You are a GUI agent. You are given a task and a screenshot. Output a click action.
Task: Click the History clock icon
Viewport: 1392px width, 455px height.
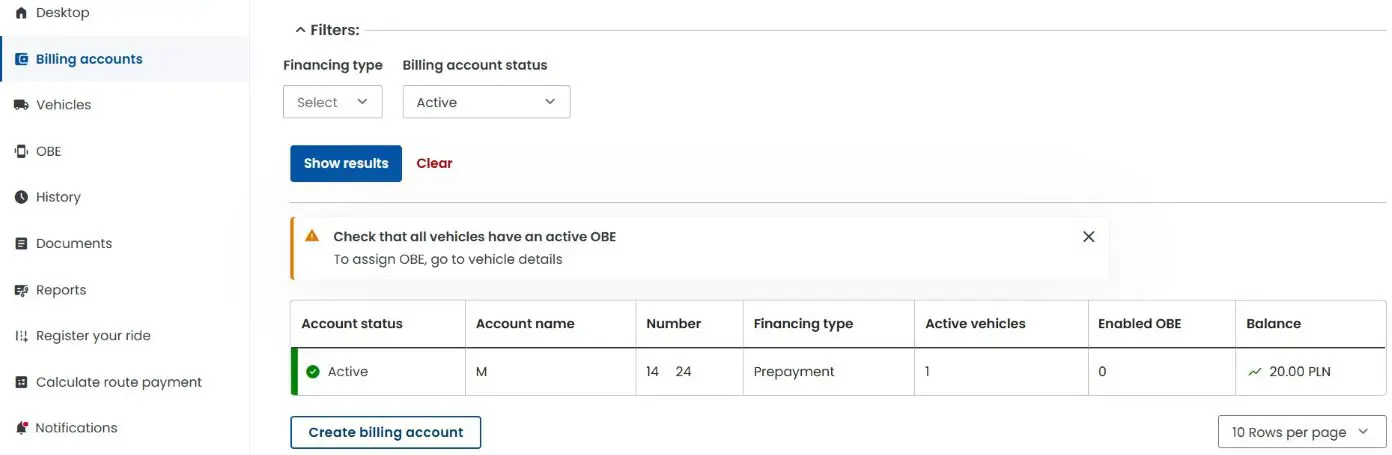tap(21, 197)
